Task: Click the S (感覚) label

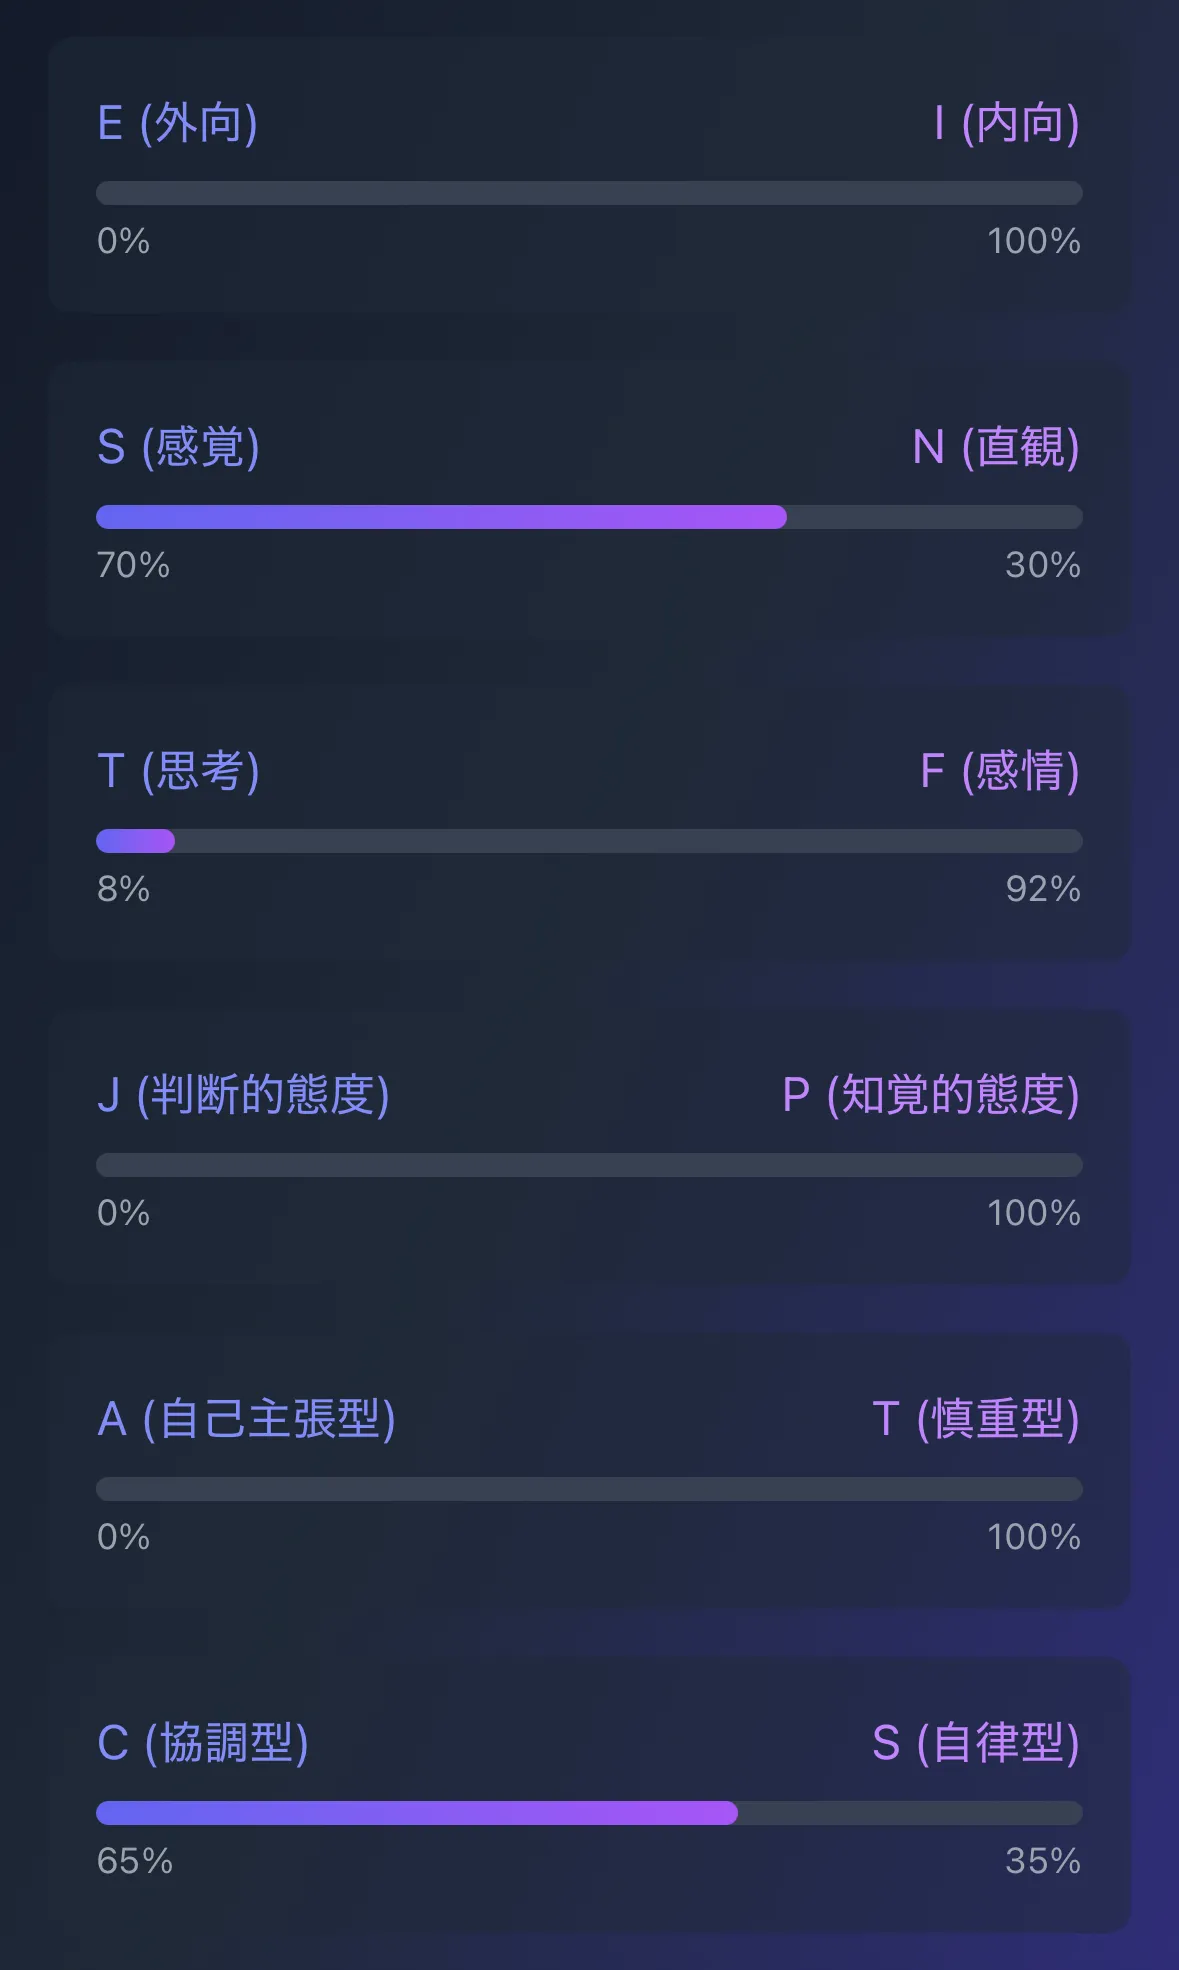Action: click(x=179, y=447)
